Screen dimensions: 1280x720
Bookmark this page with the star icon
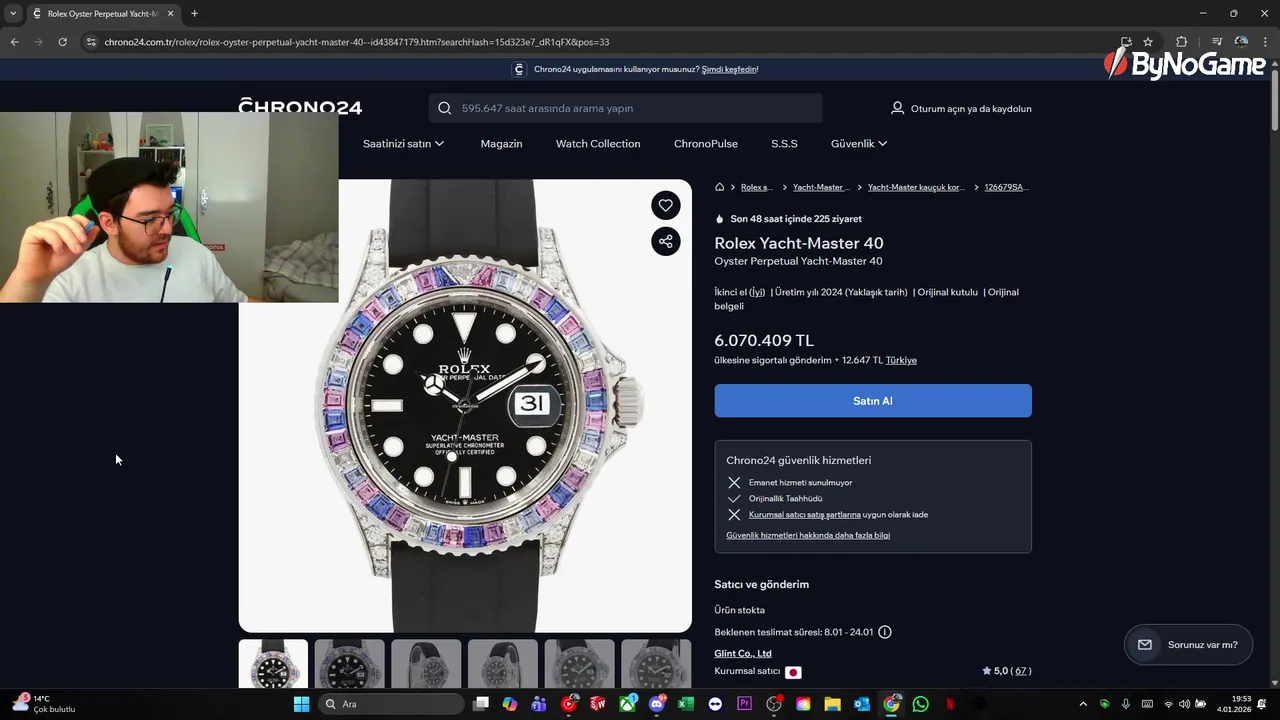click(x=1148, y=42)
